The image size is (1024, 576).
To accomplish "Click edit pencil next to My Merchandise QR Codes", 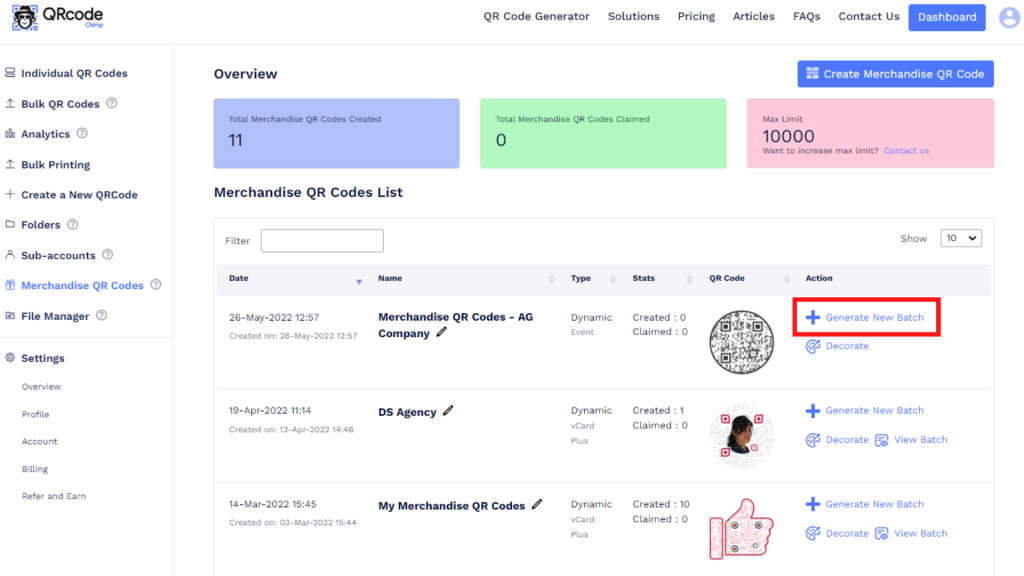I will tap(537, 505).
